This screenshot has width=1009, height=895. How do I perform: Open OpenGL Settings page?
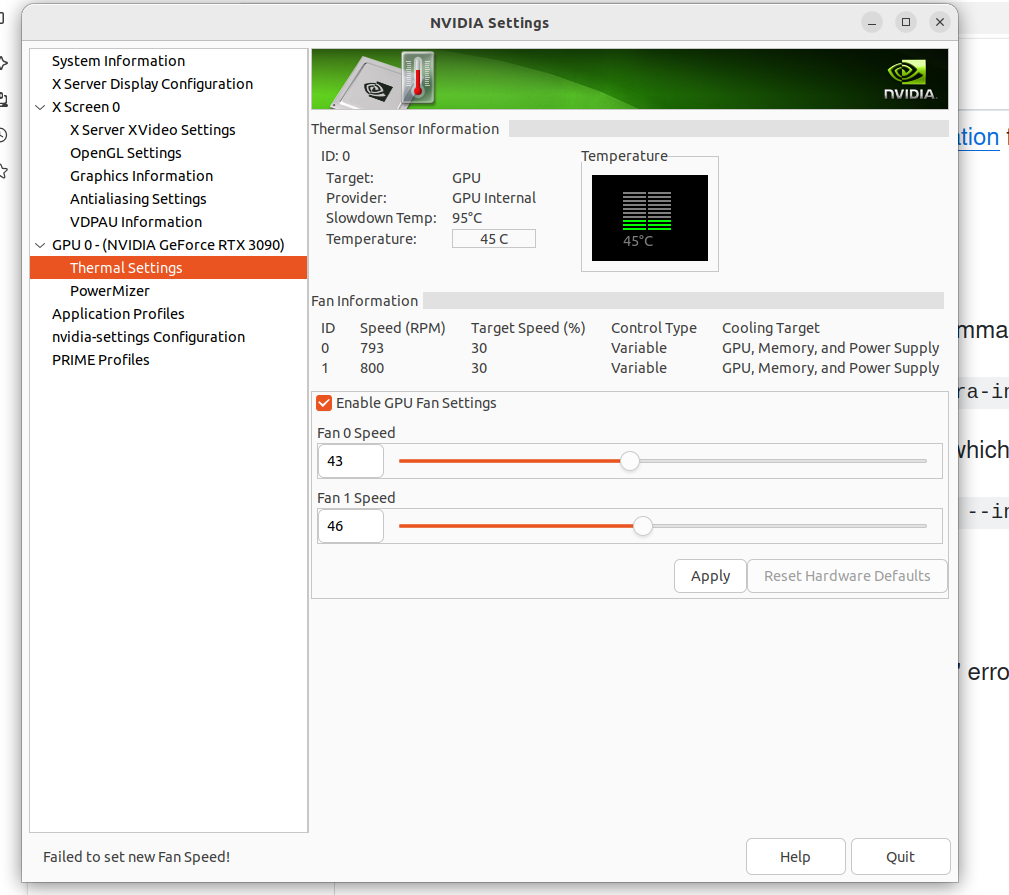click(x=125, y=153)
